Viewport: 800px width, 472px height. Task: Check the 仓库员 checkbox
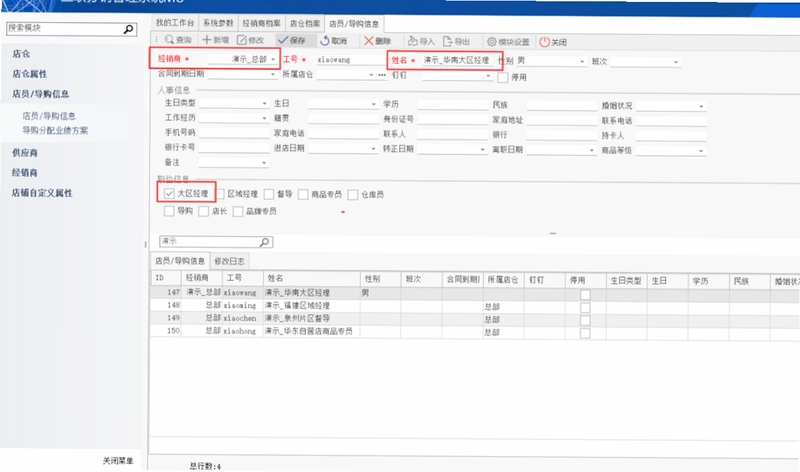(x=353, y=194)
